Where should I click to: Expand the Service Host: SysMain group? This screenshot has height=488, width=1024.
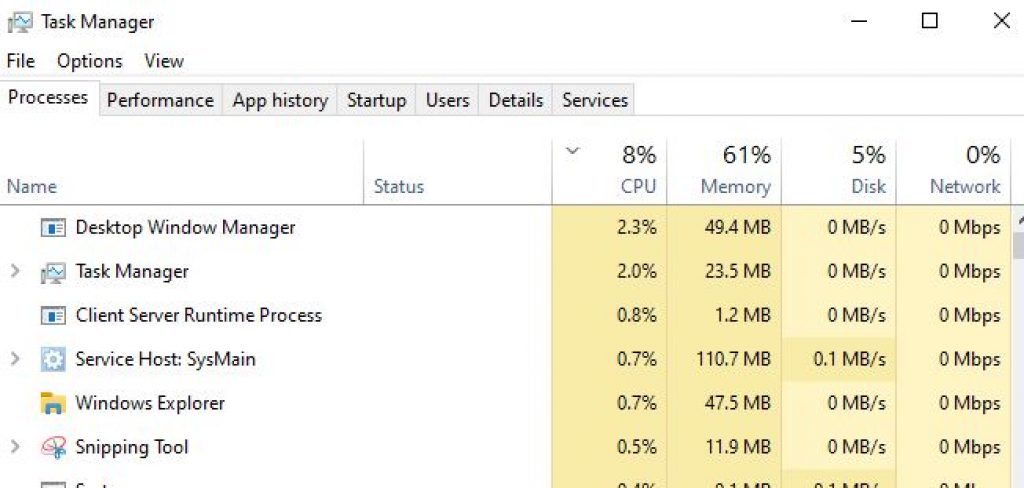click(14, 359)
